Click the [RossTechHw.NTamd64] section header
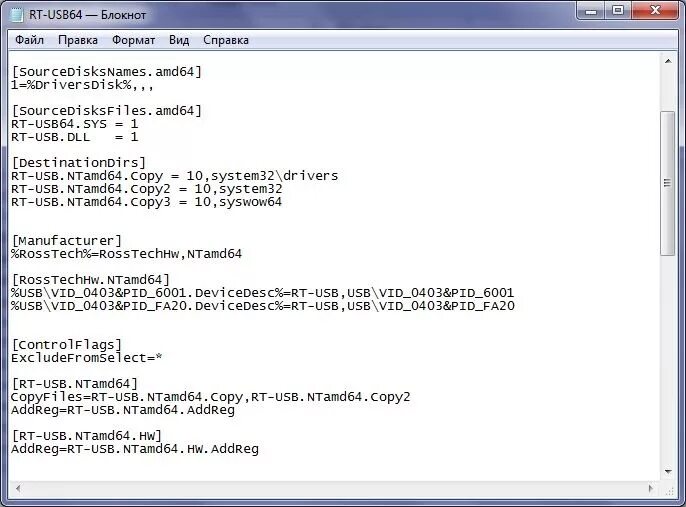The height and width of the screenshot is (507, 686). click(x=91, y=280)
